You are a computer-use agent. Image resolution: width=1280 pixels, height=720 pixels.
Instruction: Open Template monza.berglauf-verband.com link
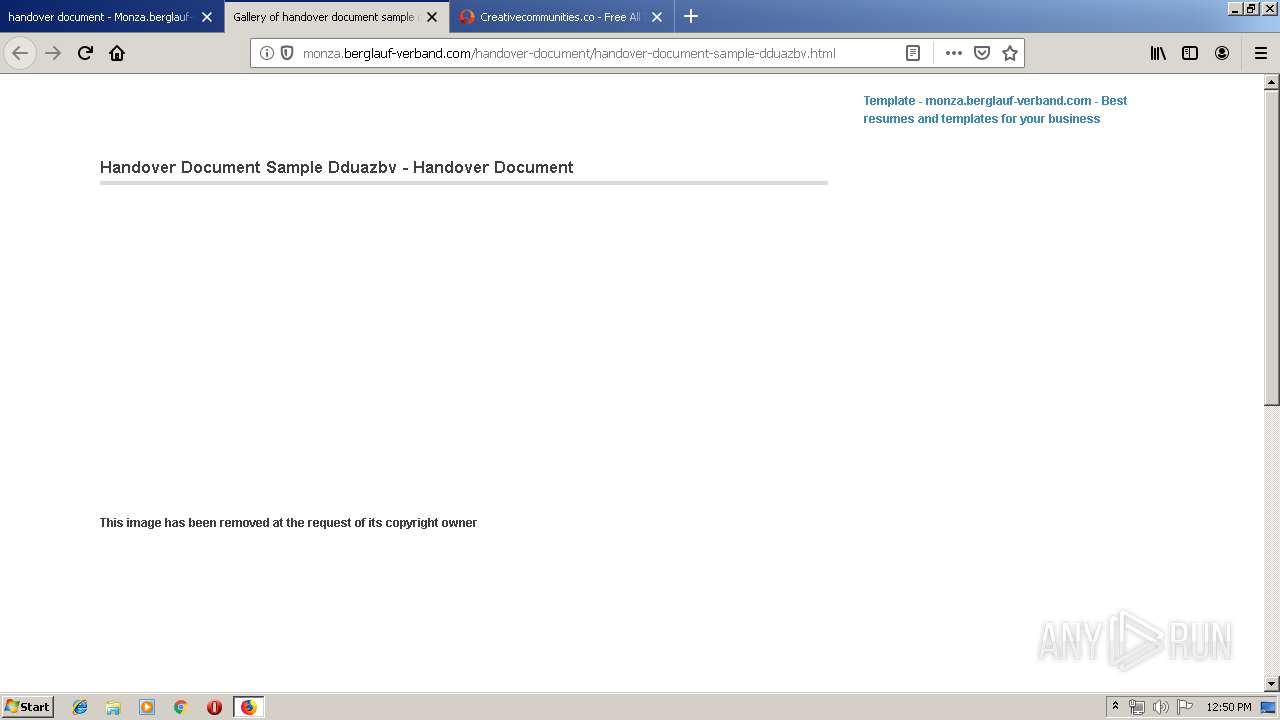click(x=995, y=109)
